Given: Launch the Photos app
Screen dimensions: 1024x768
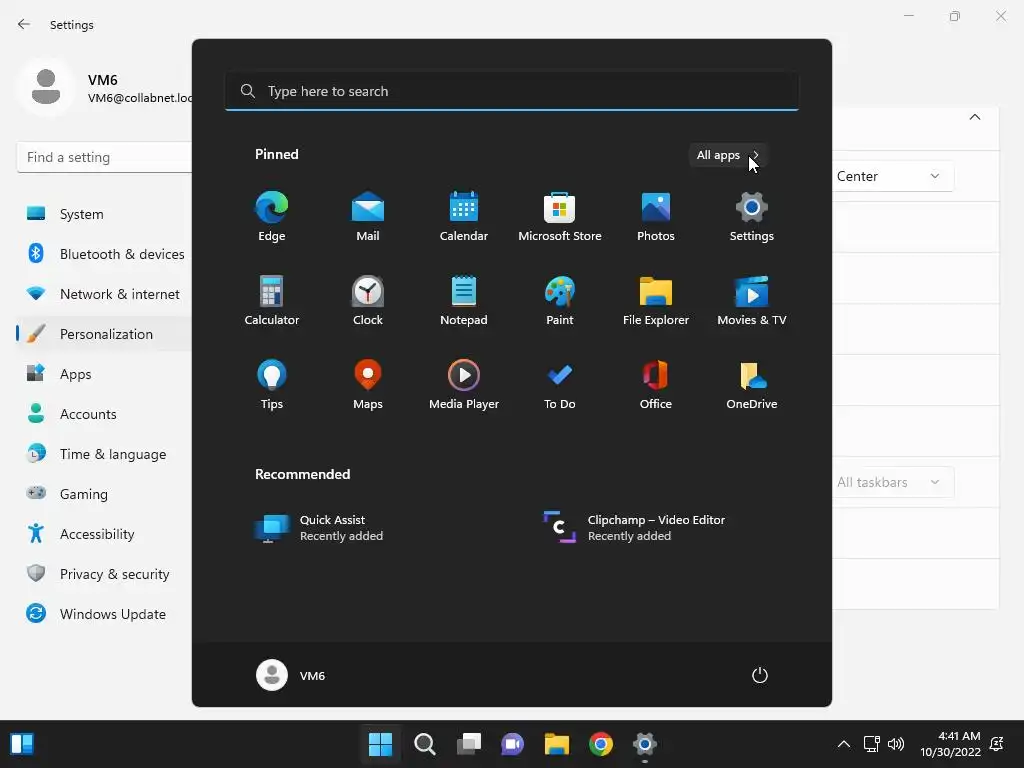Looking at the screenshot, I should 656,217.
